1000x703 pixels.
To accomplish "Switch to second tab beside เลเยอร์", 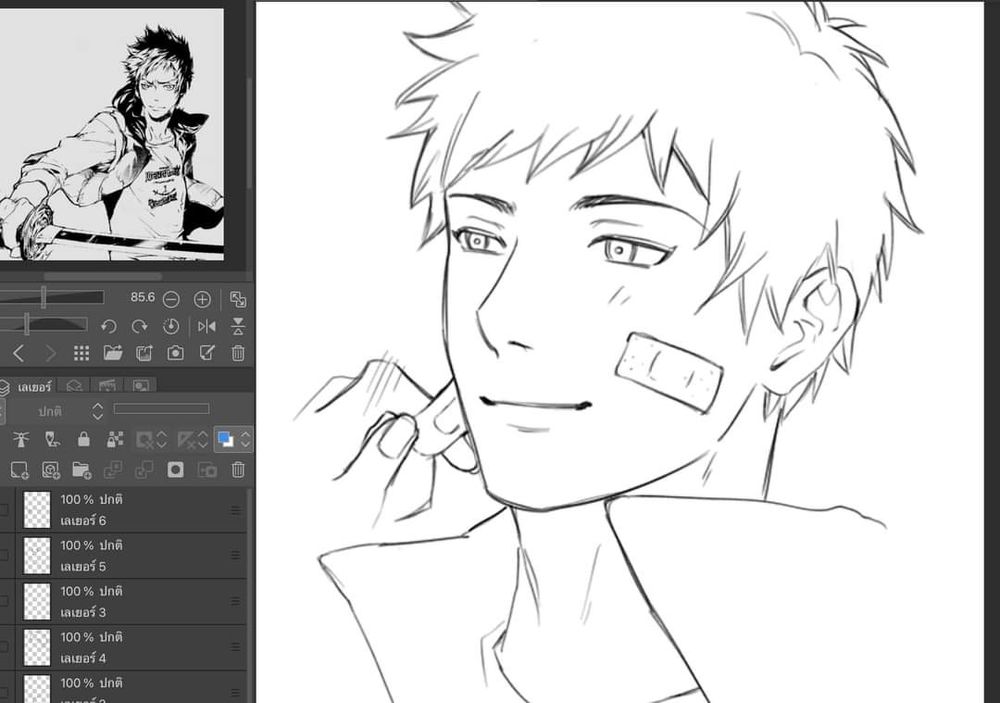I will point(74,387).
